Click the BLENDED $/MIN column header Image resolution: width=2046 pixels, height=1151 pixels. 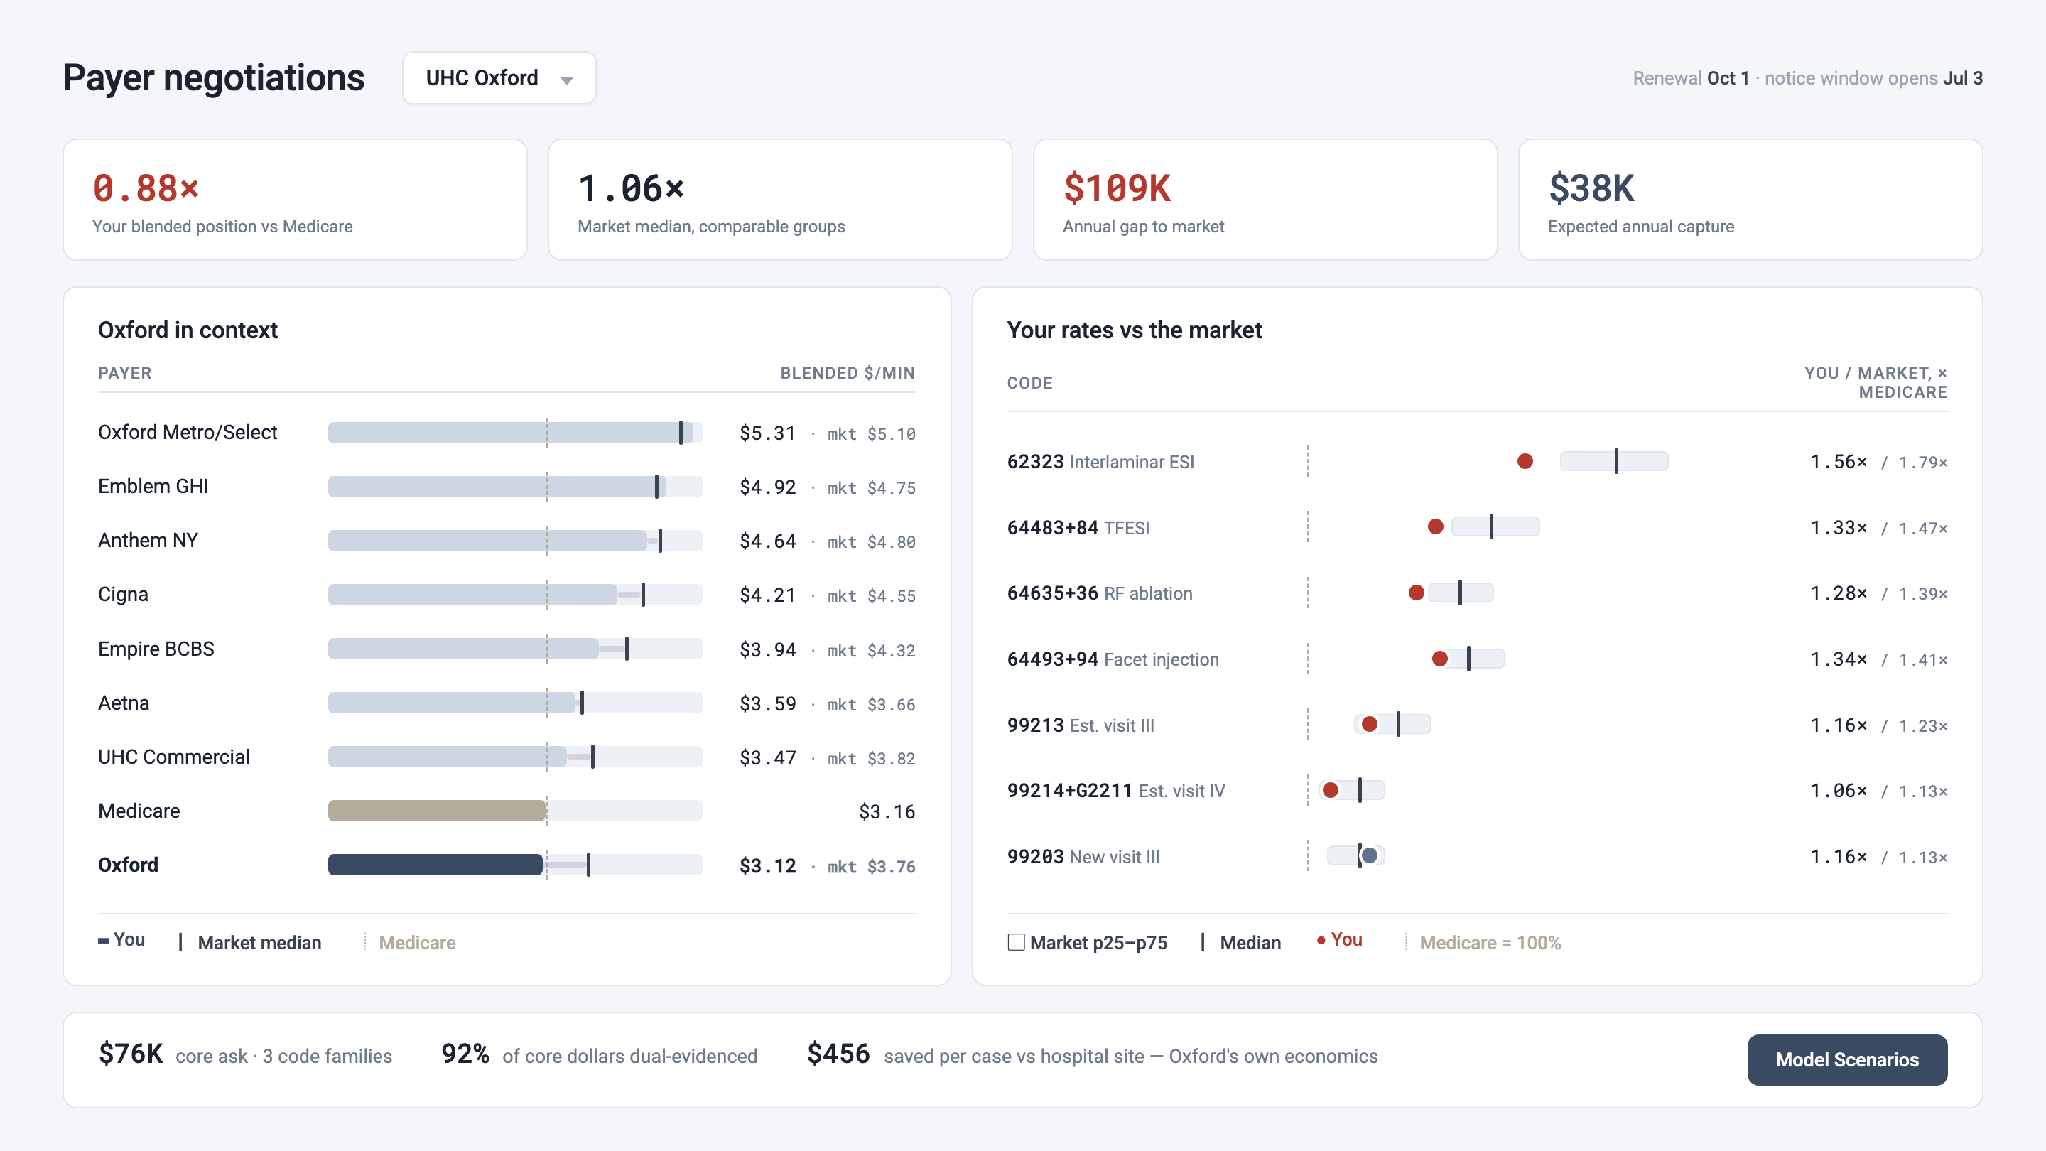(848, 373)
